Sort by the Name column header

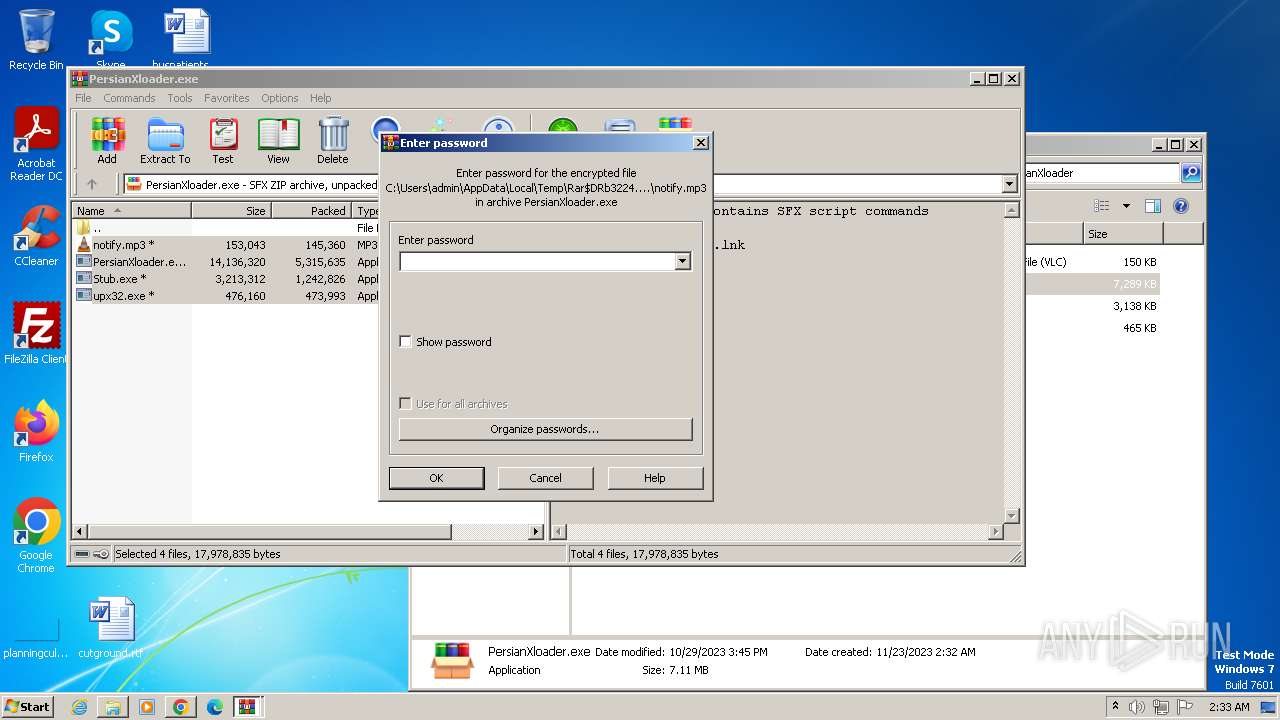(x=132, y=211)
